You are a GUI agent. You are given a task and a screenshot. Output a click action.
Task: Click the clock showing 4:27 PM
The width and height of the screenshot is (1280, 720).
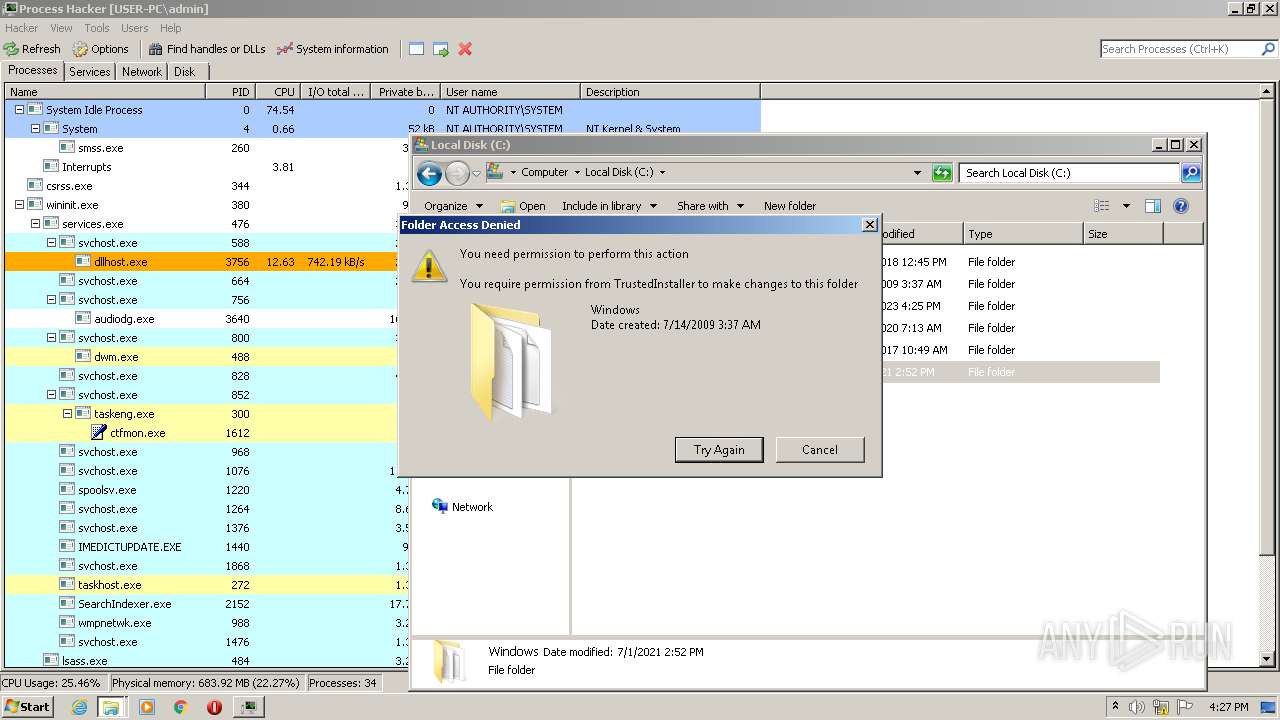click(x=1228, y=707)
